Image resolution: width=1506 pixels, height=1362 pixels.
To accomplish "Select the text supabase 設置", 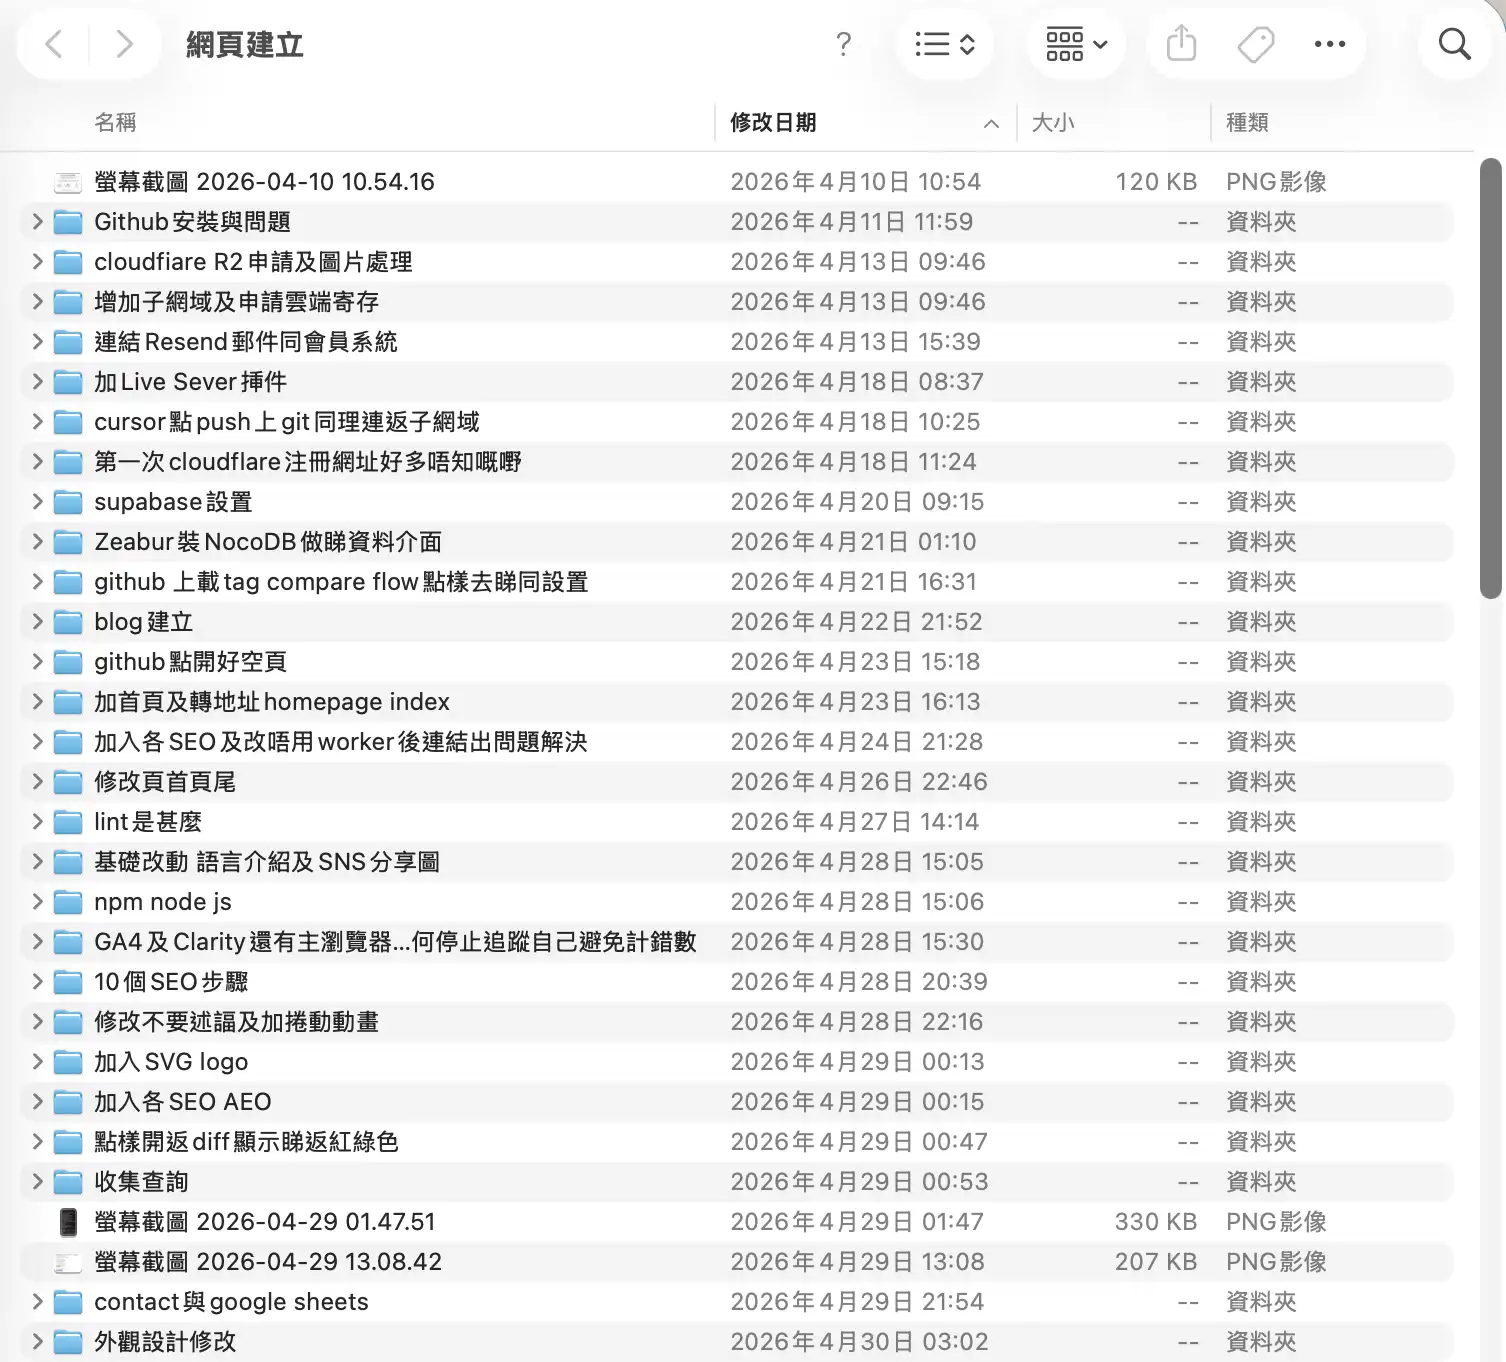I will (x=173, y=502).
